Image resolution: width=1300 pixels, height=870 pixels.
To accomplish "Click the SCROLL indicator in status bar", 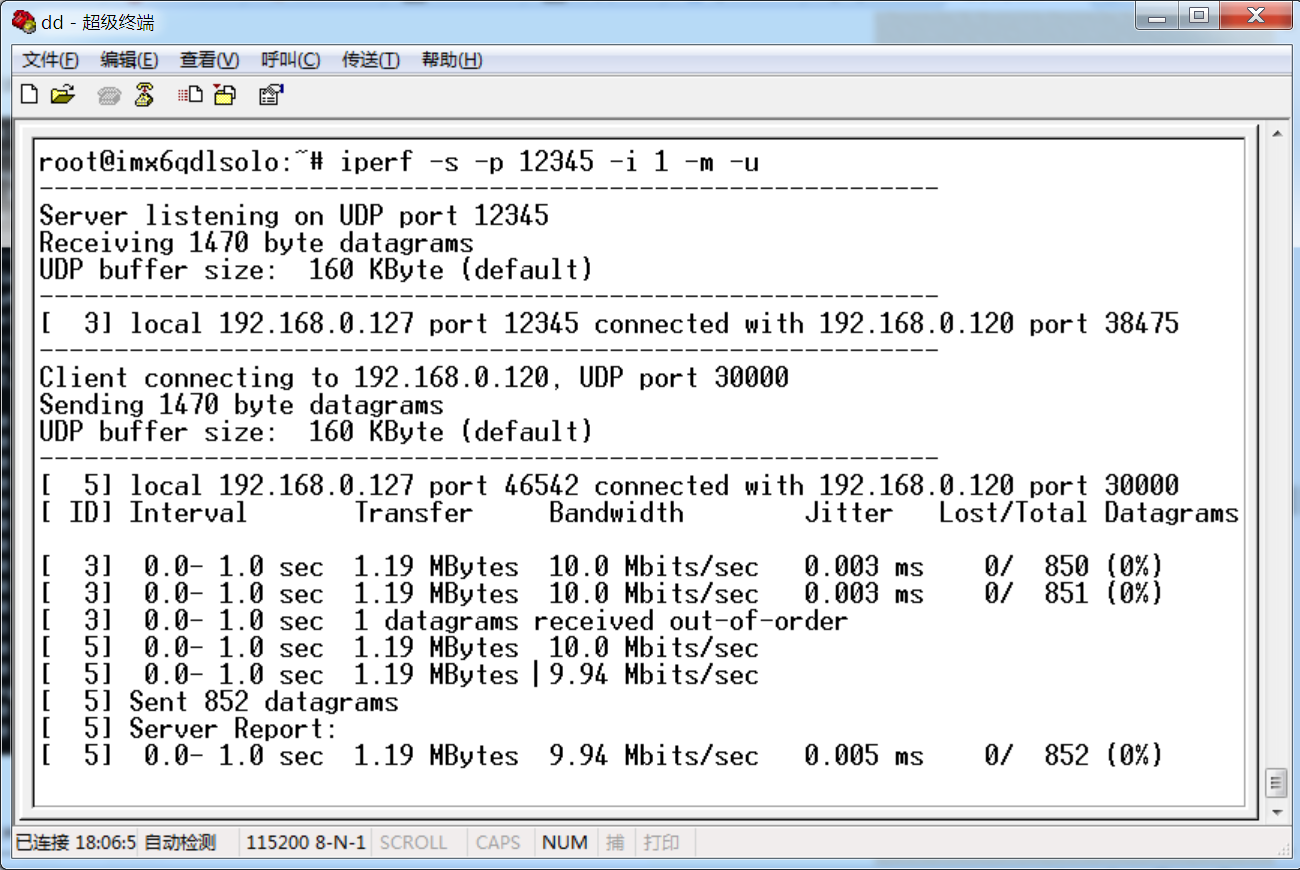I will coord(413,843).
